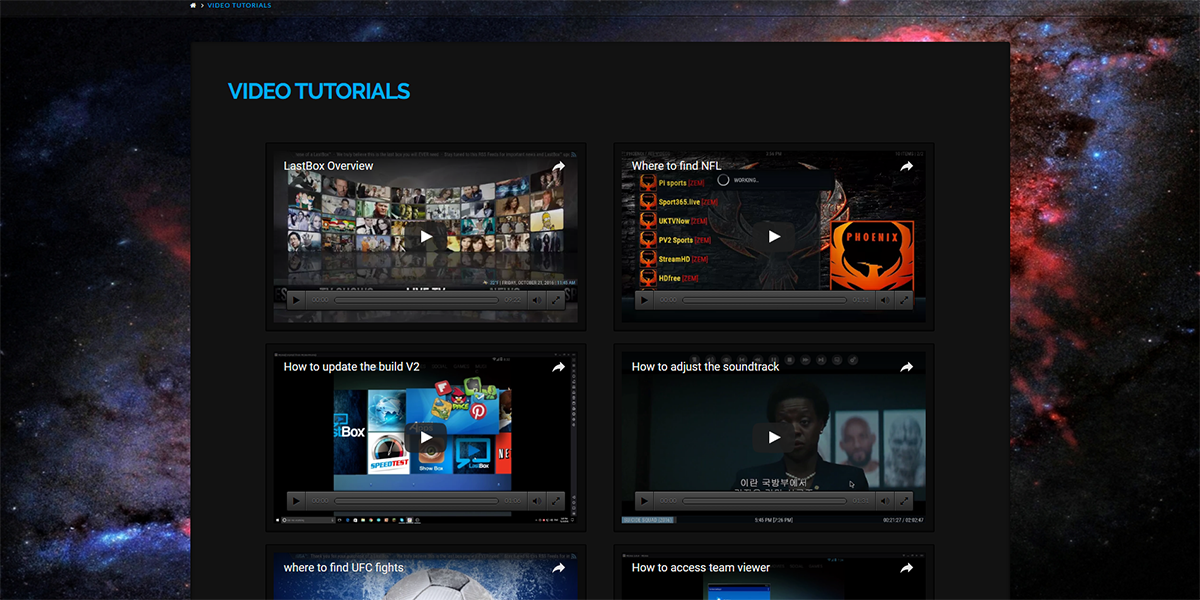
Task: Open the where to find UFC fights title
Action: [343, 568]
